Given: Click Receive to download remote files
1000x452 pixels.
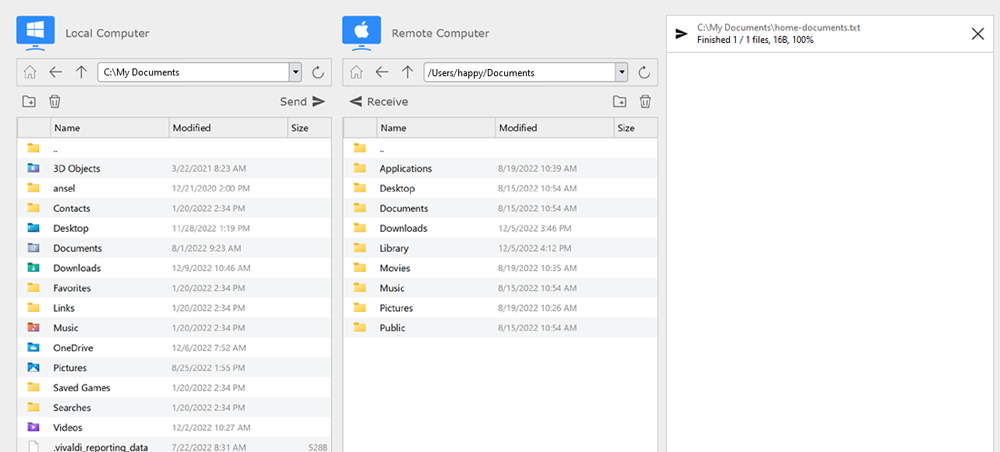Looking at the screenshot, I should point(379,101).
